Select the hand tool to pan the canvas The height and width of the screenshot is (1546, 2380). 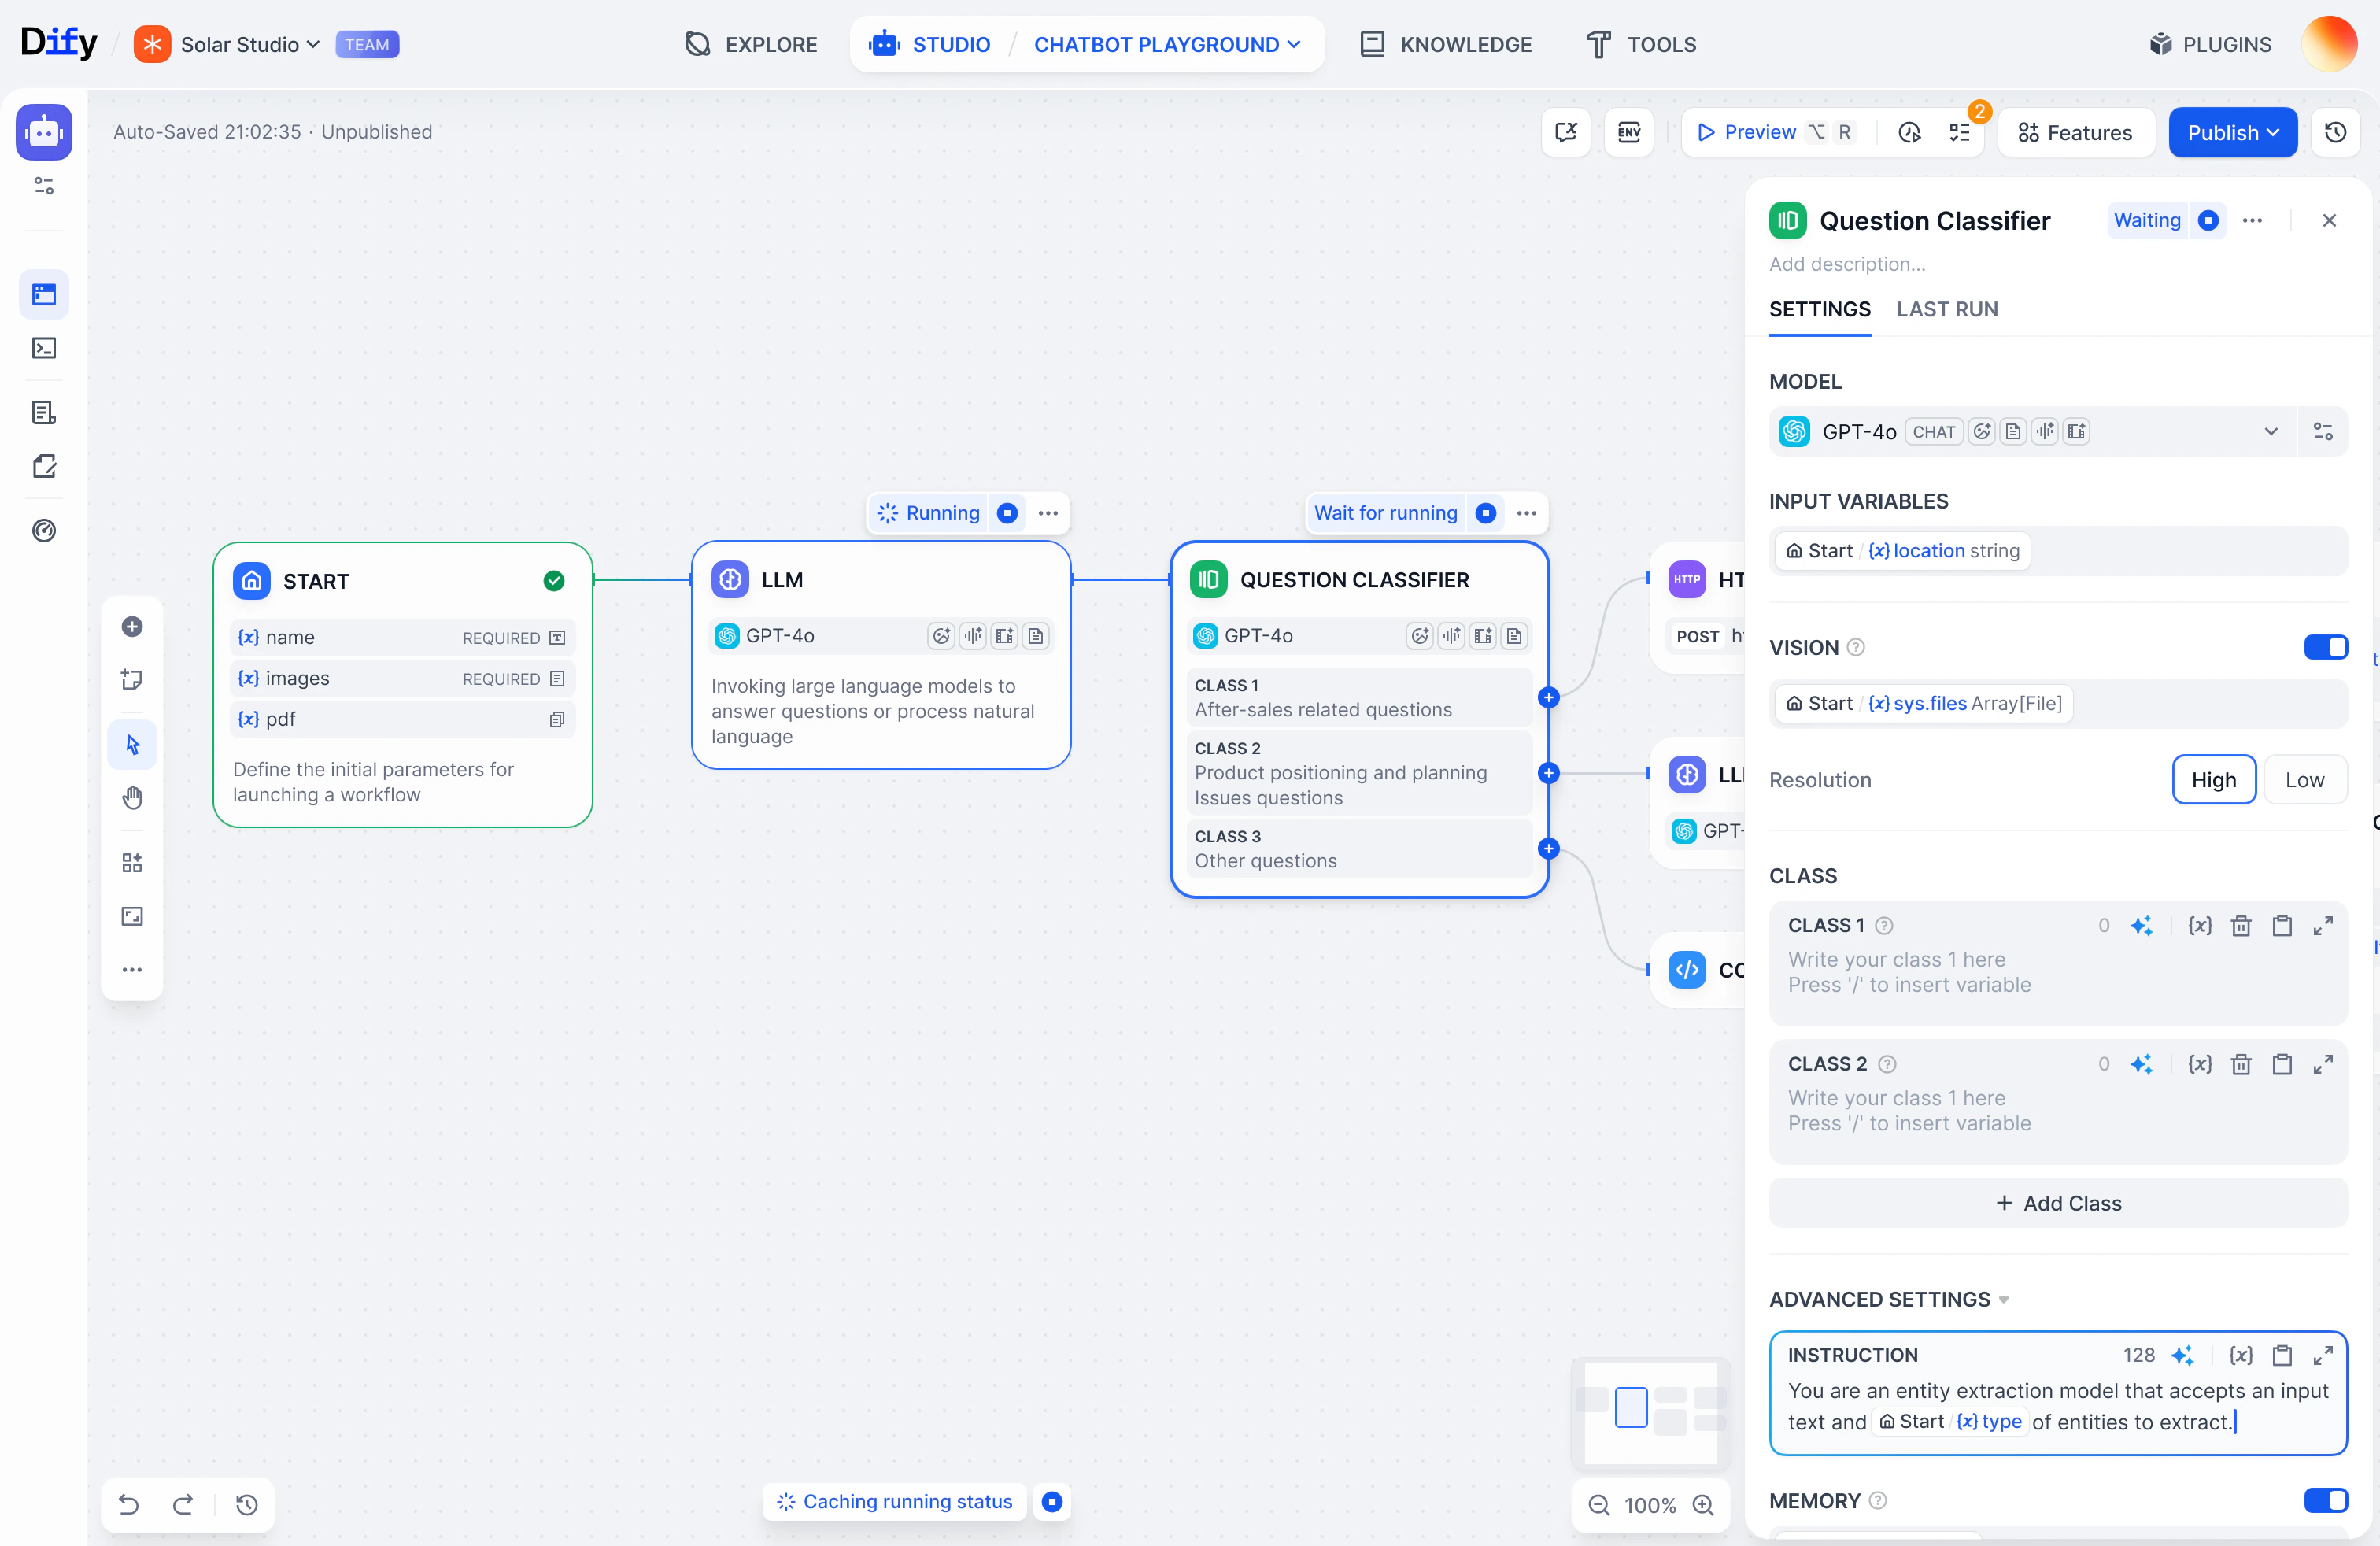tap(132, 797)
